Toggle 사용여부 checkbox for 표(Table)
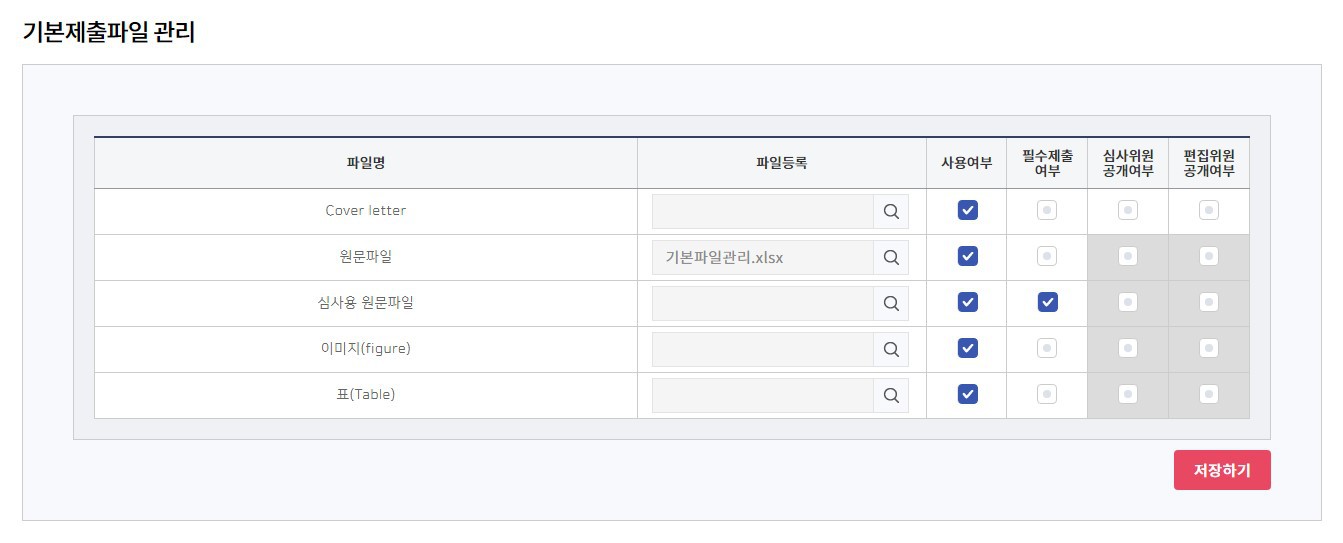Image resolution: width=1343 pixels, height=543 pixels. 967,394
